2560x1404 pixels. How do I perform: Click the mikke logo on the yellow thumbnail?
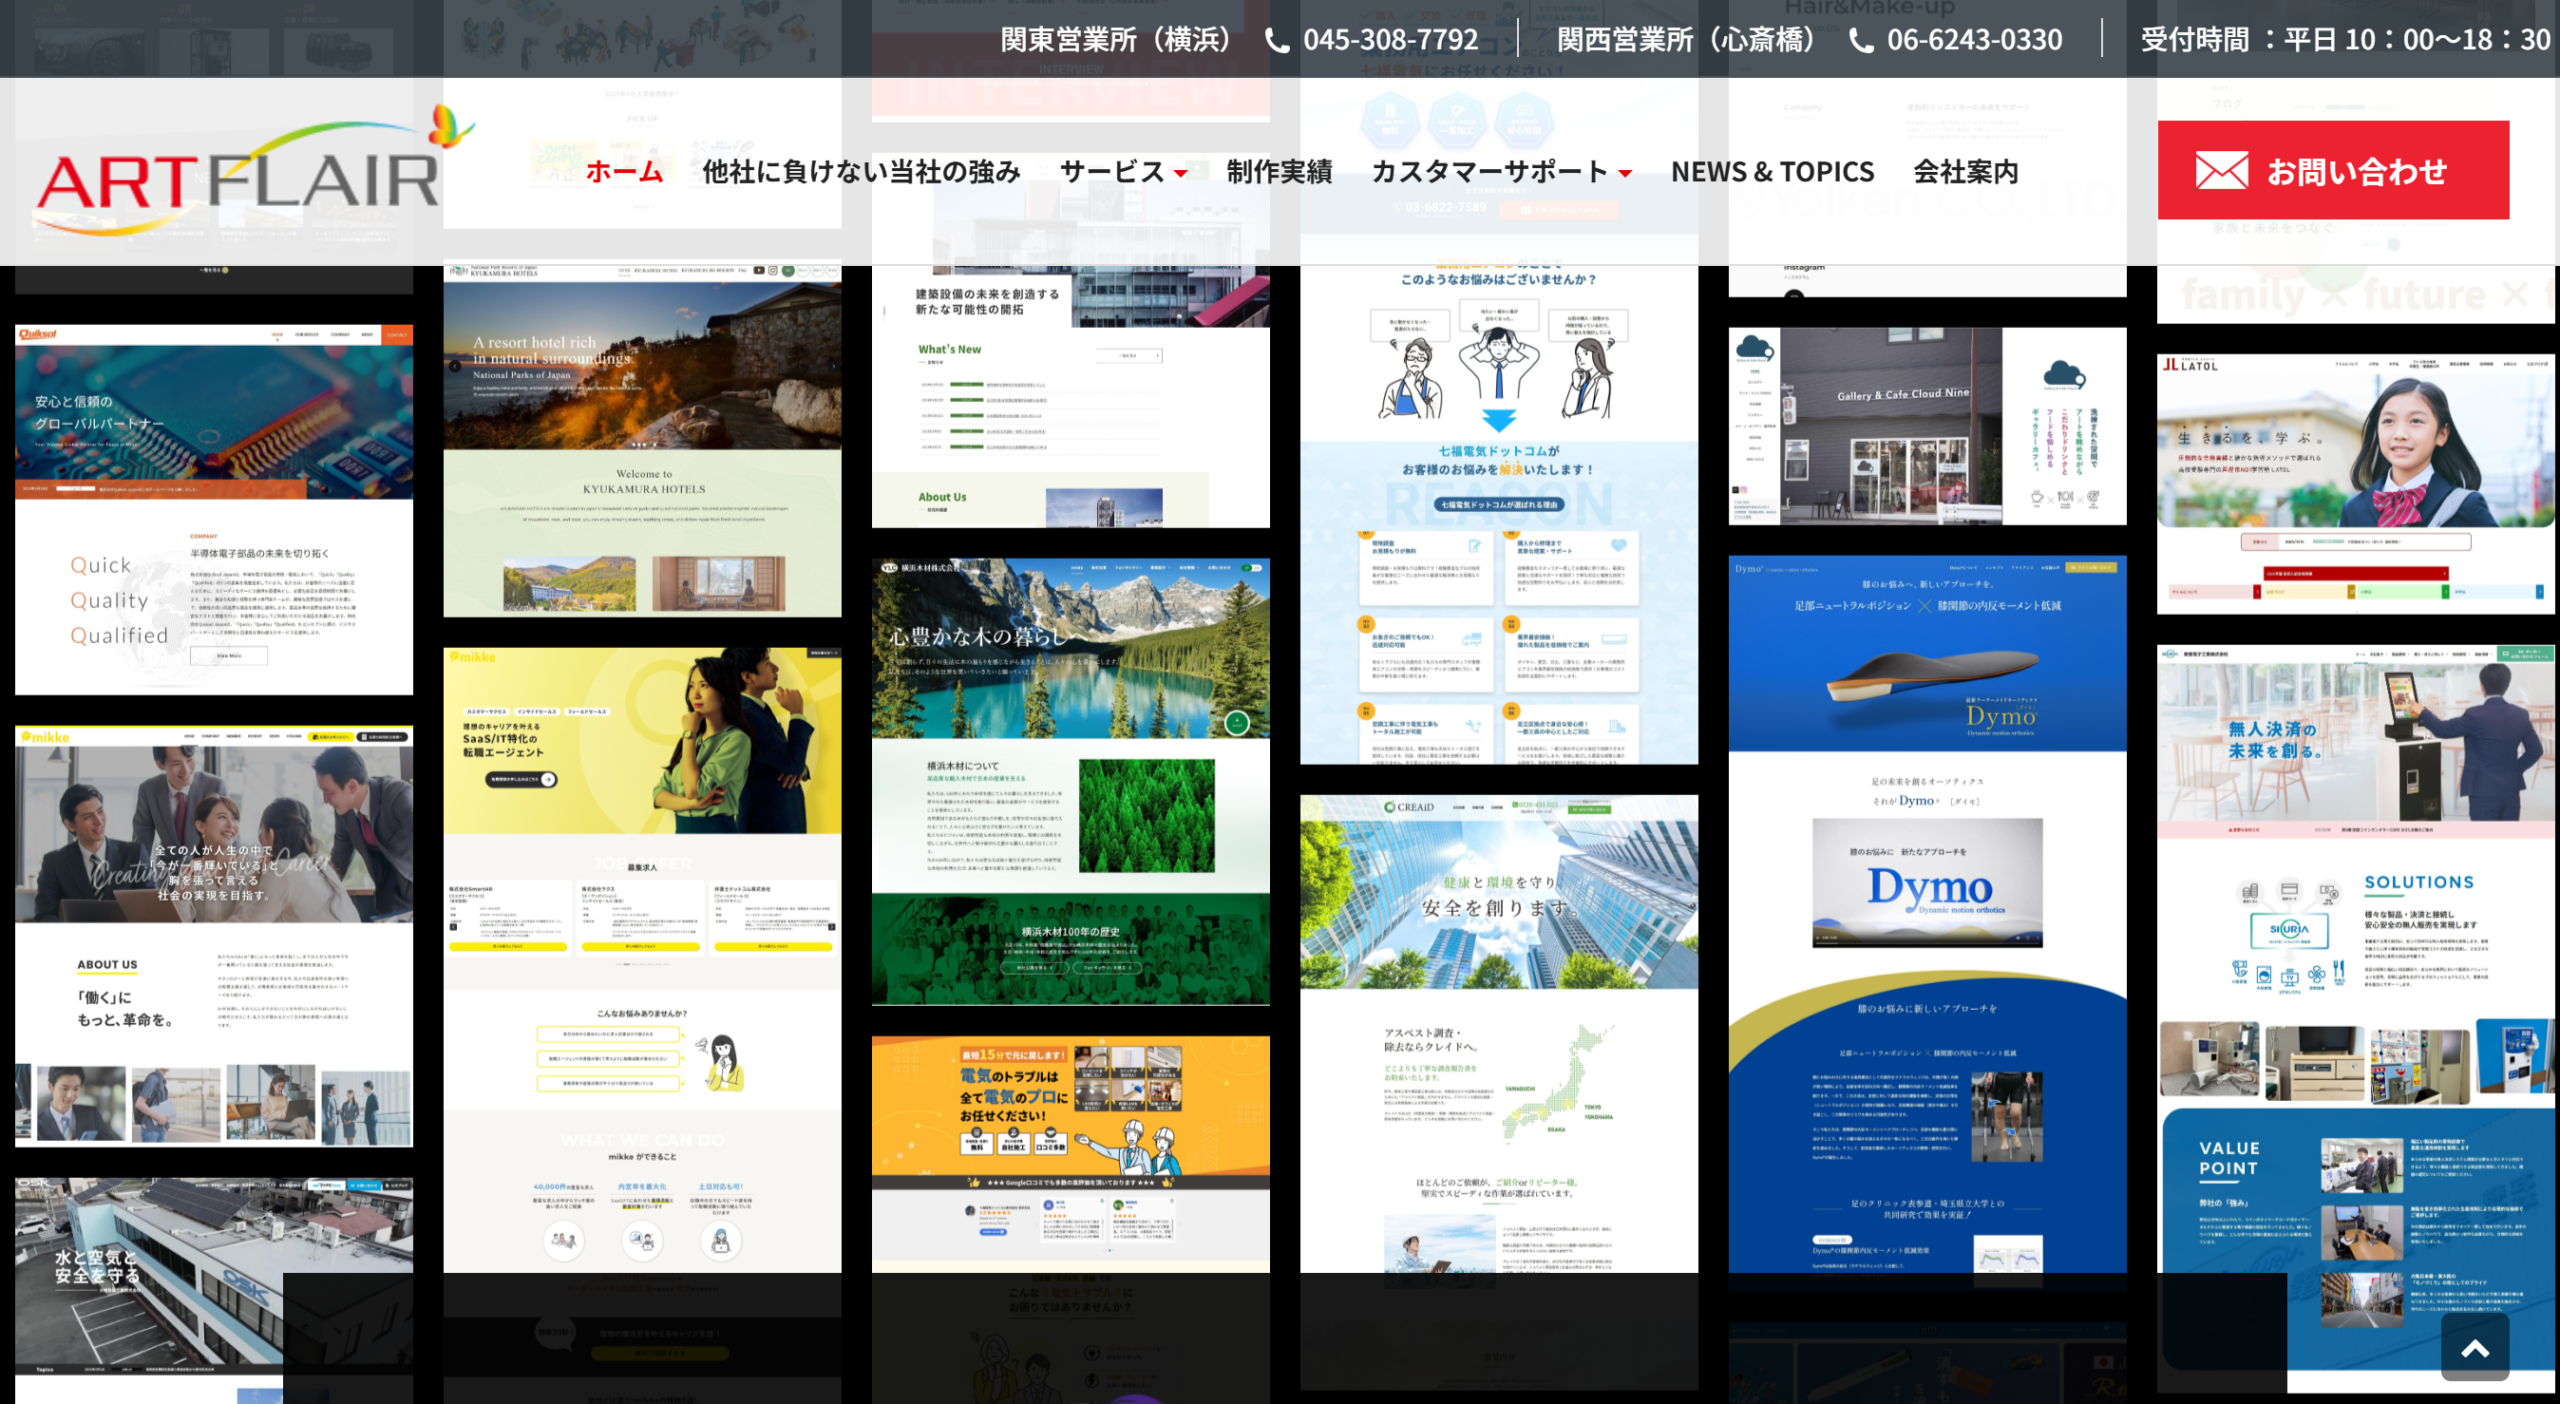[x=473, y=657]
